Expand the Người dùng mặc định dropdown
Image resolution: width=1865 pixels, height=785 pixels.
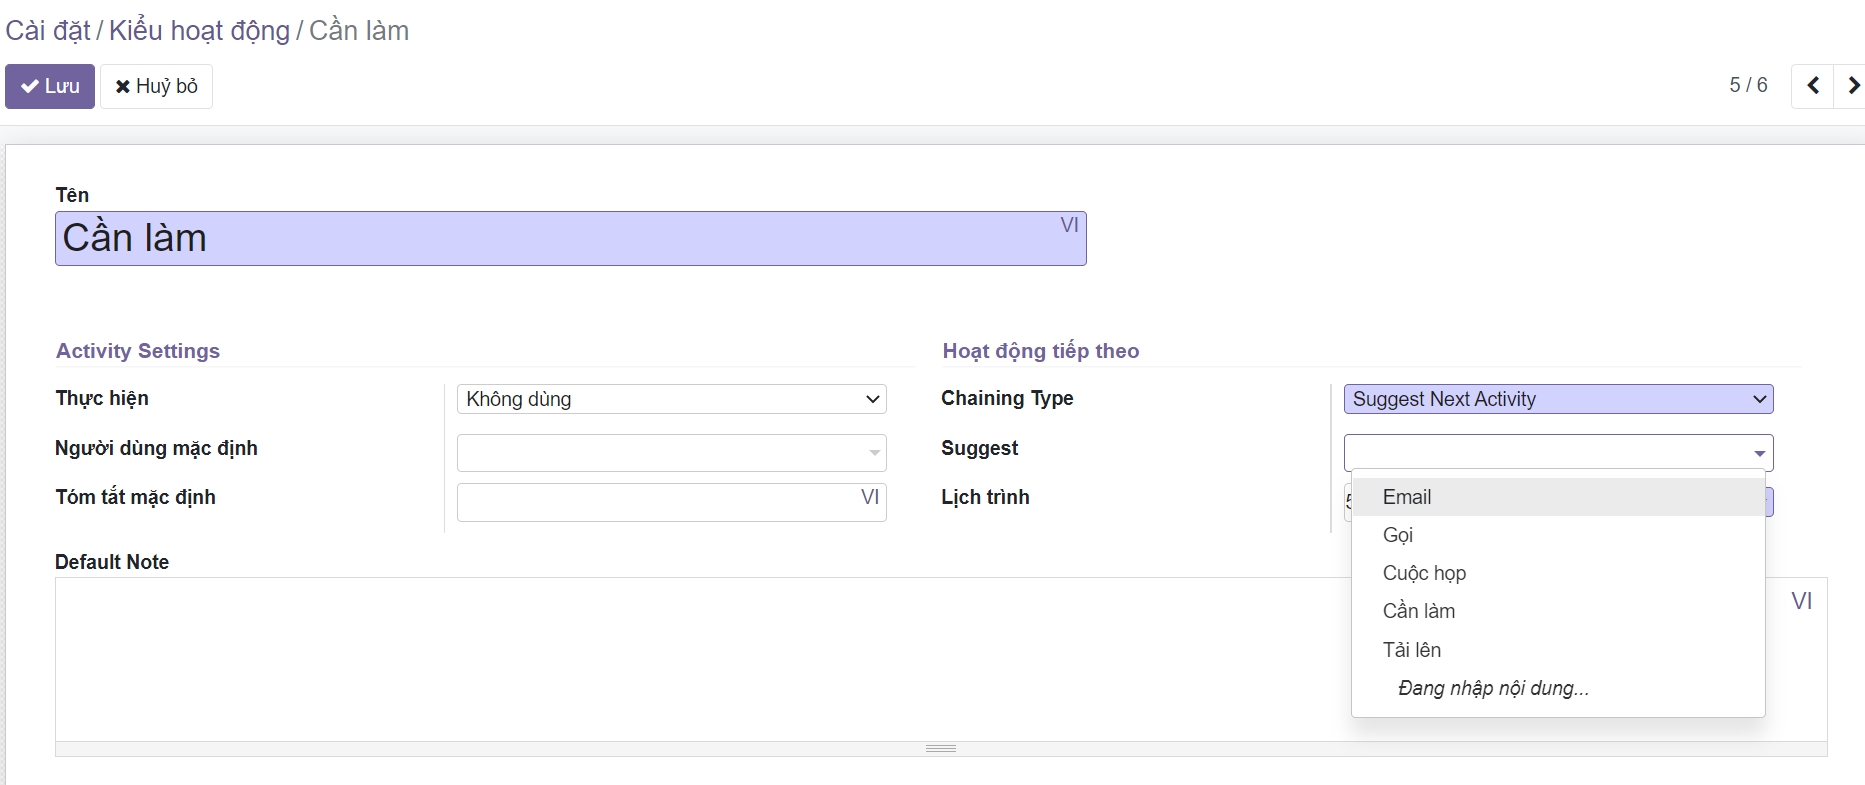click(x=874, y=453)
